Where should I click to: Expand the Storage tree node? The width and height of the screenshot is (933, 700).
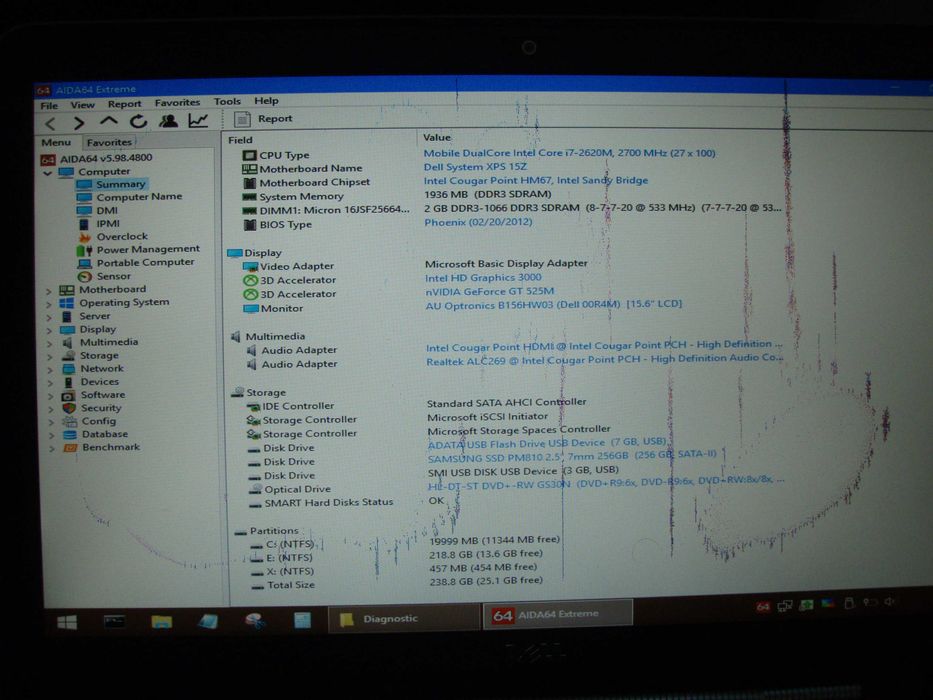point(49,357)
